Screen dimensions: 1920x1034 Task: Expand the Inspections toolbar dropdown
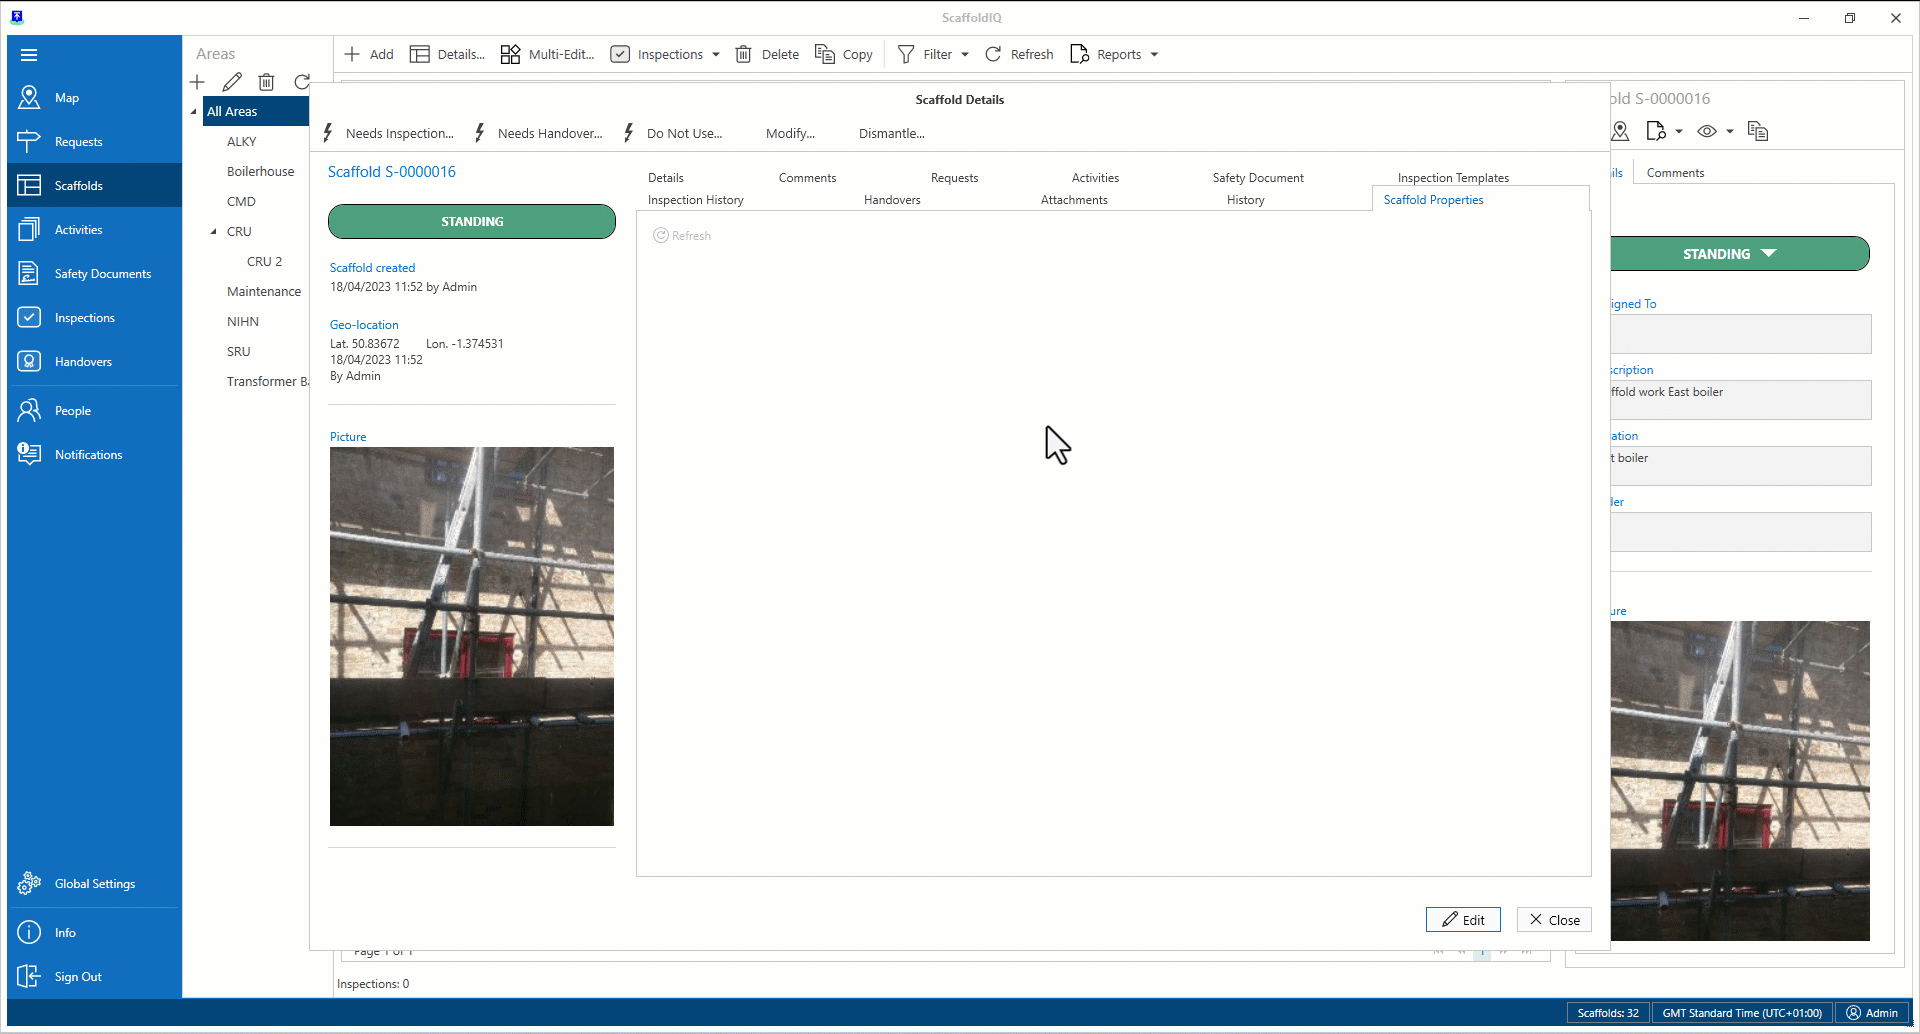[x=716, y=55]
